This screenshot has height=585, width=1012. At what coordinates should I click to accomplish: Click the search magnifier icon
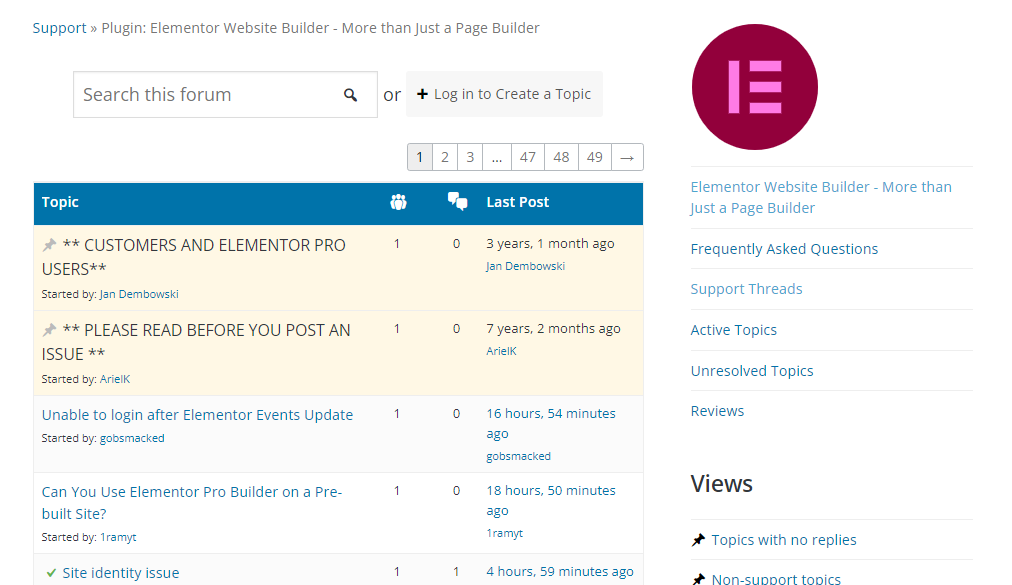(x=350, y=95)
